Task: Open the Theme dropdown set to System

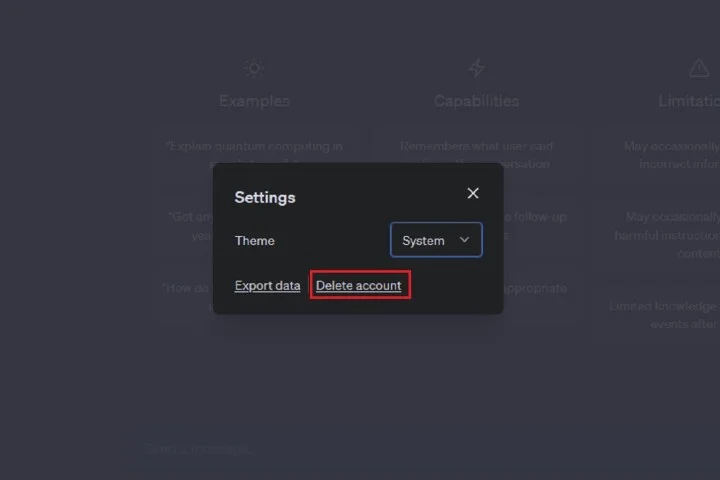Action: pyautogui.click(x=435, y=240)
